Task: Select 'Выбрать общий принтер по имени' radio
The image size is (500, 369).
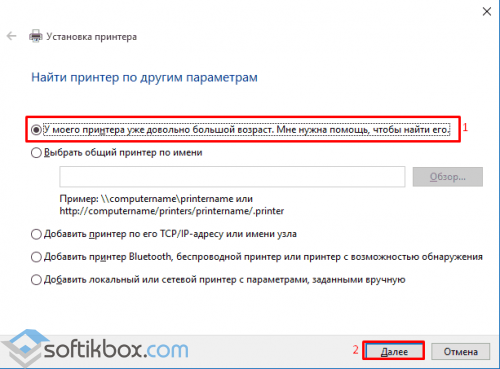Action: (x=36, y=153)
